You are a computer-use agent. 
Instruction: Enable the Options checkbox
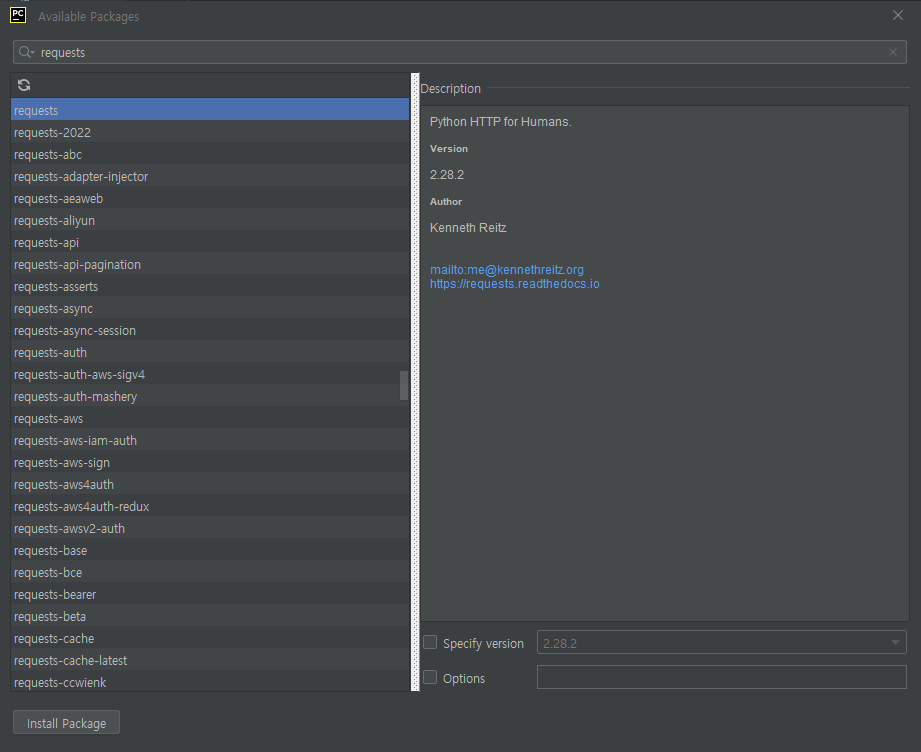[x=430, y=677]
